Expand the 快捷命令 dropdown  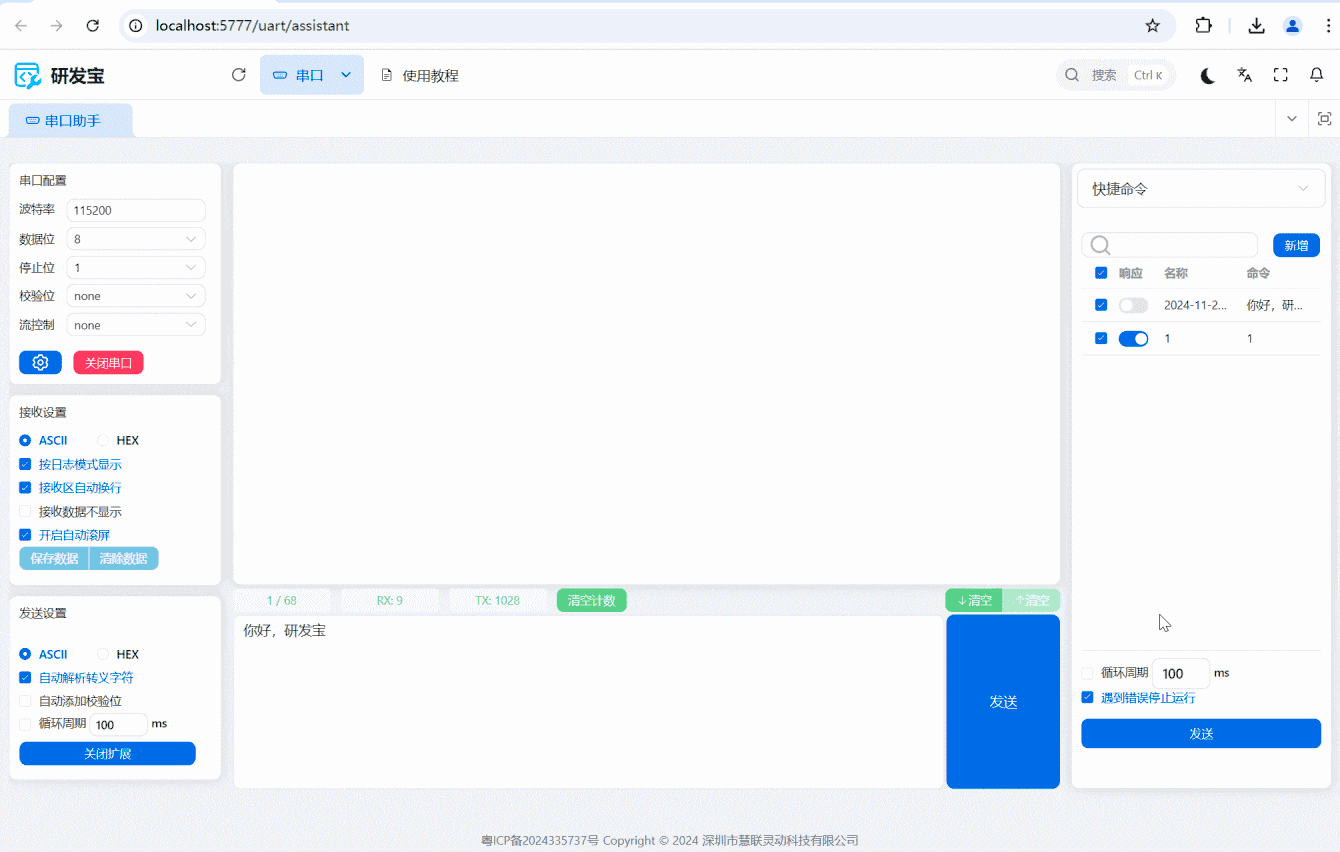(x=1200, y=189)
